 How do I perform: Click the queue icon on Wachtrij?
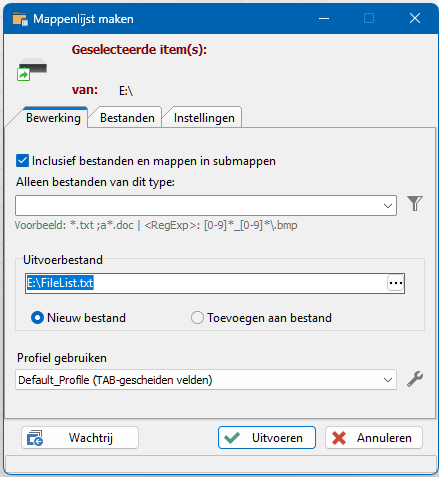35,438
